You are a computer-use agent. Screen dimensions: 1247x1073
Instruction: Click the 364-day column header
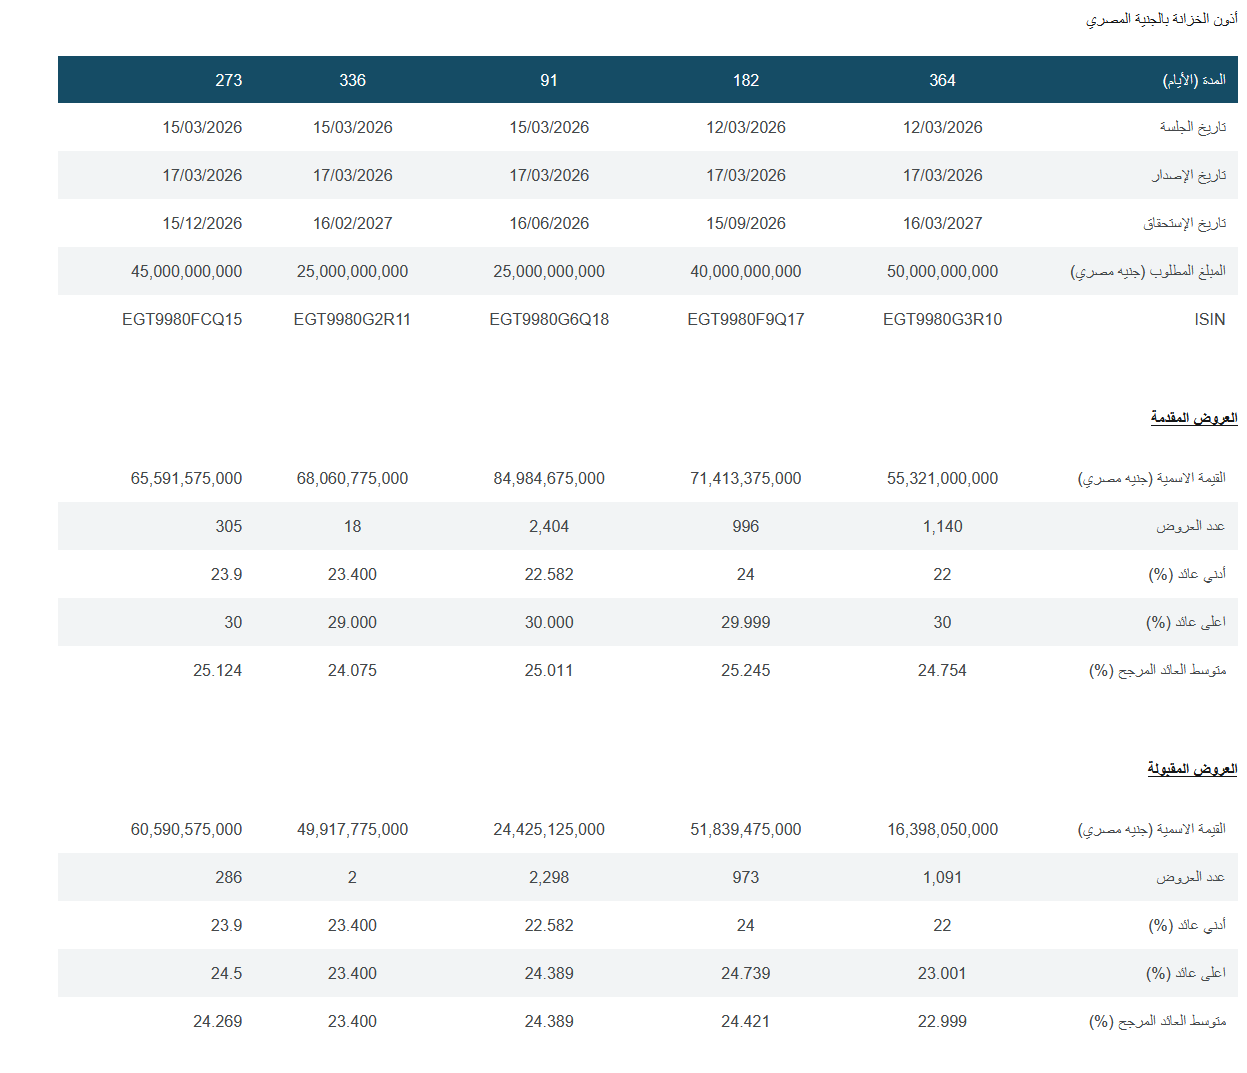click(x=941, y=79)
